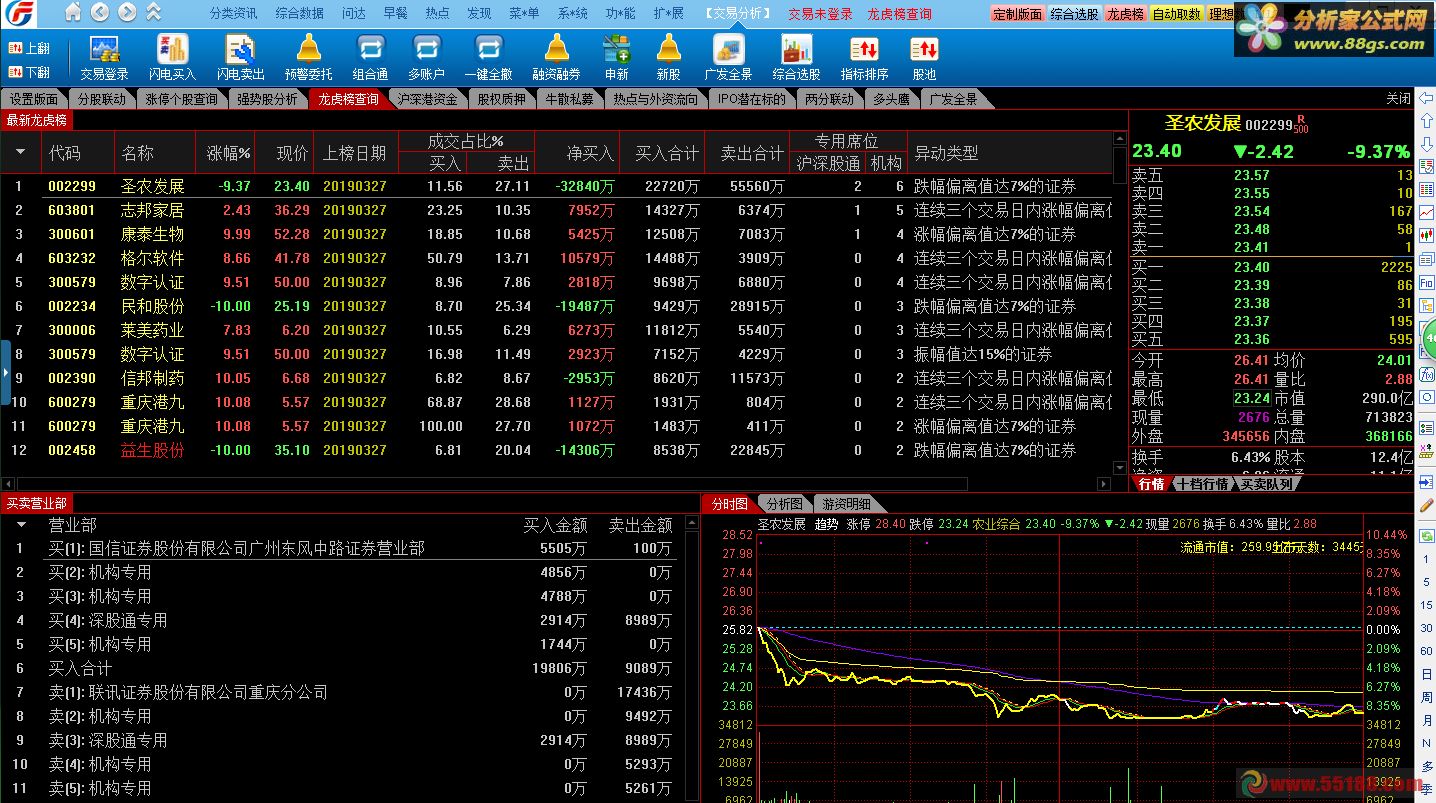Screen dimensions: 1436x803
Task: Click 关闭 to close the panel
Action: coord(1398,98)
